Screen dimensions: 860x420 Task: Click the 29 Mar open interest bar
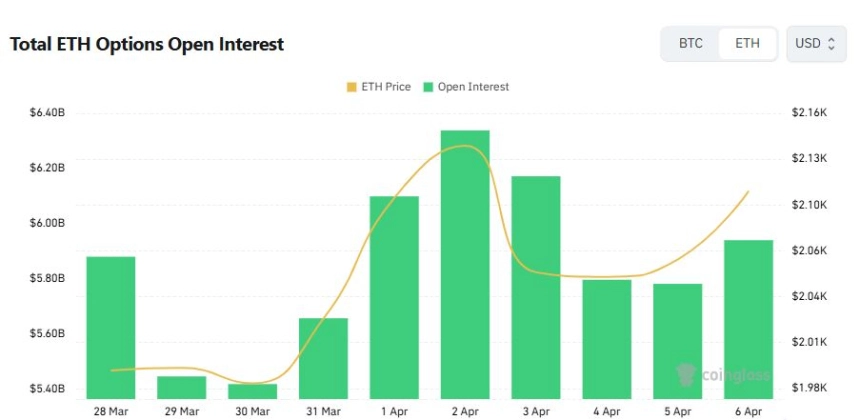[181, 386]
